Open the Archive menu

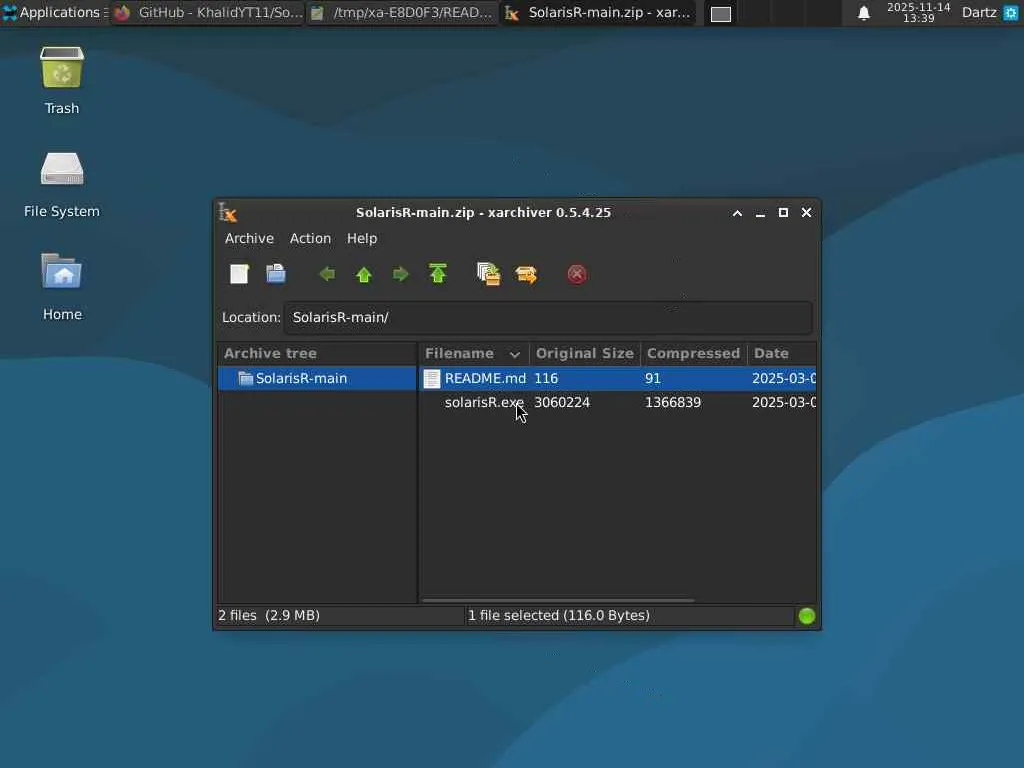pos(249,238)
